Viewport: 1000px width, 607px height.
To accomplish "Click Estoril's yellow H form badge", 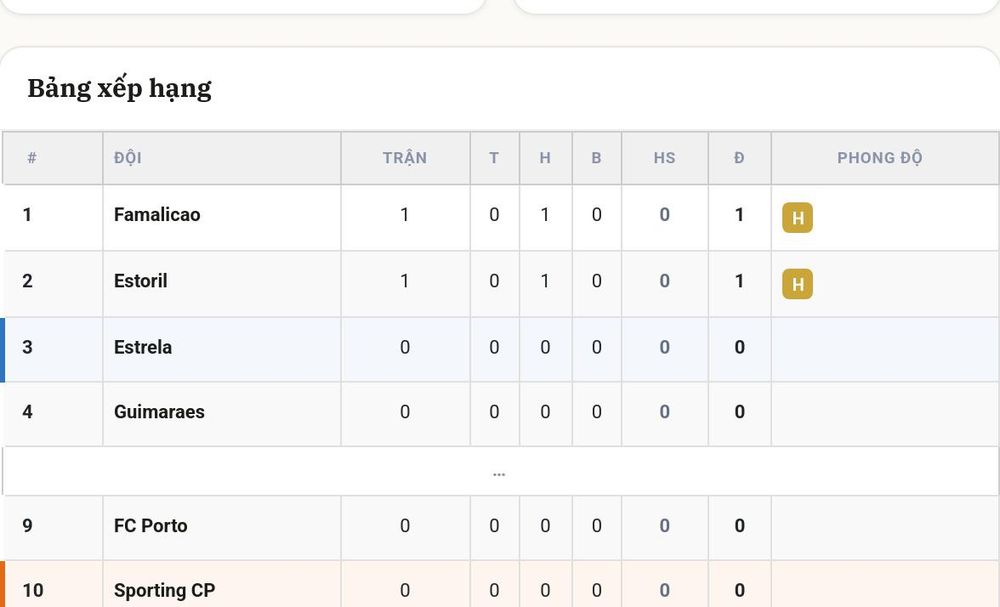I will coord(797,284).
